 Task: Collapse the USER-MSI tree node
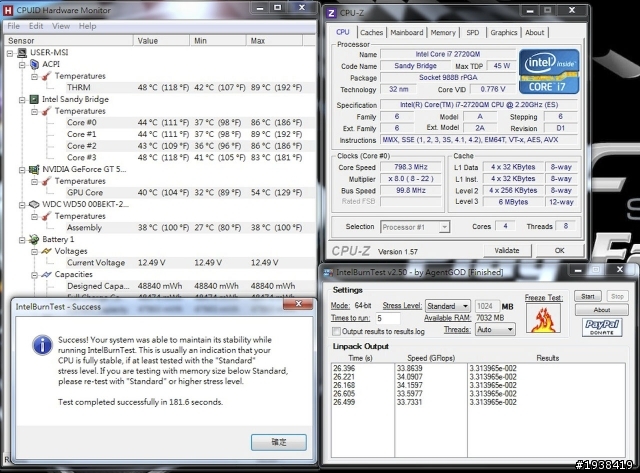[10, 53]
